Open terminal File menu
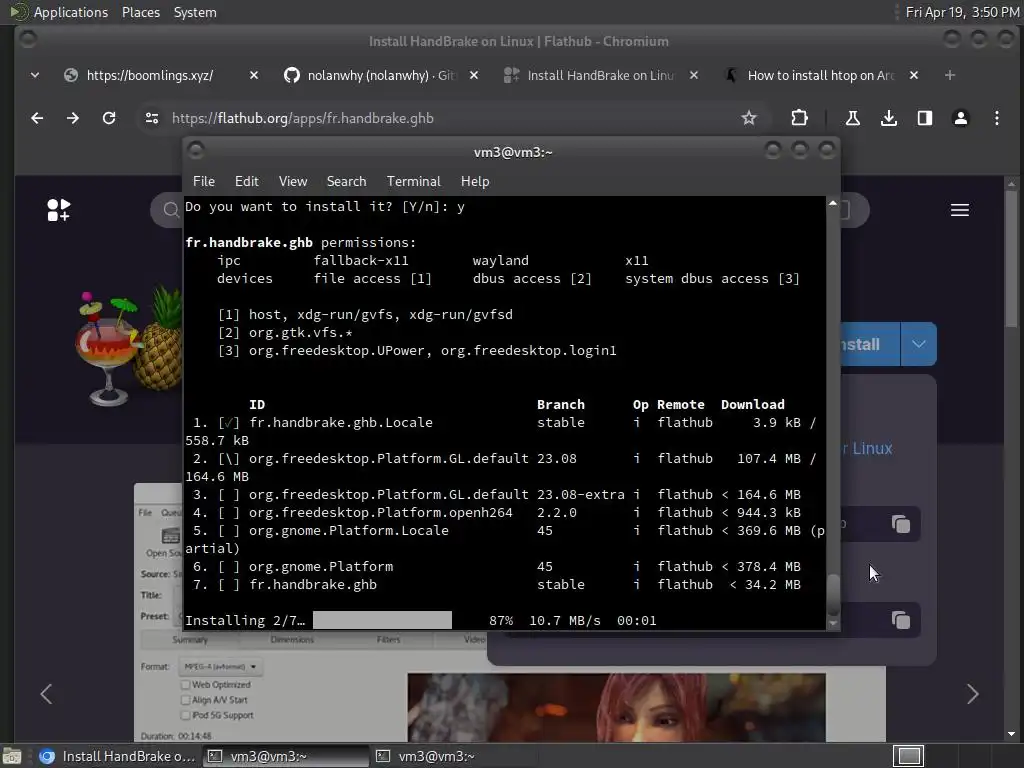This screenshot has height=768, width=1024. tap(204, 182)
